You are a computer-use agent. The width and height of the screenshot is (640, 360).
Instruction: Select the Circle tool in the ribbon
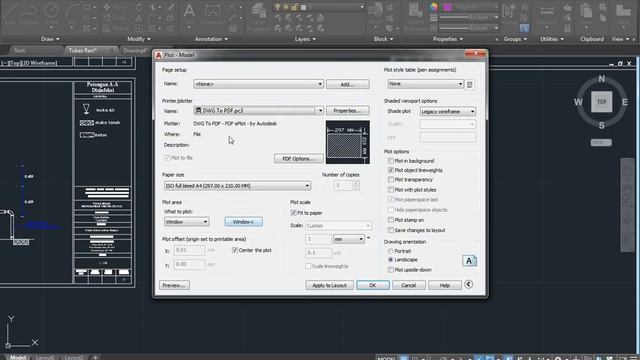coord(51,12)
